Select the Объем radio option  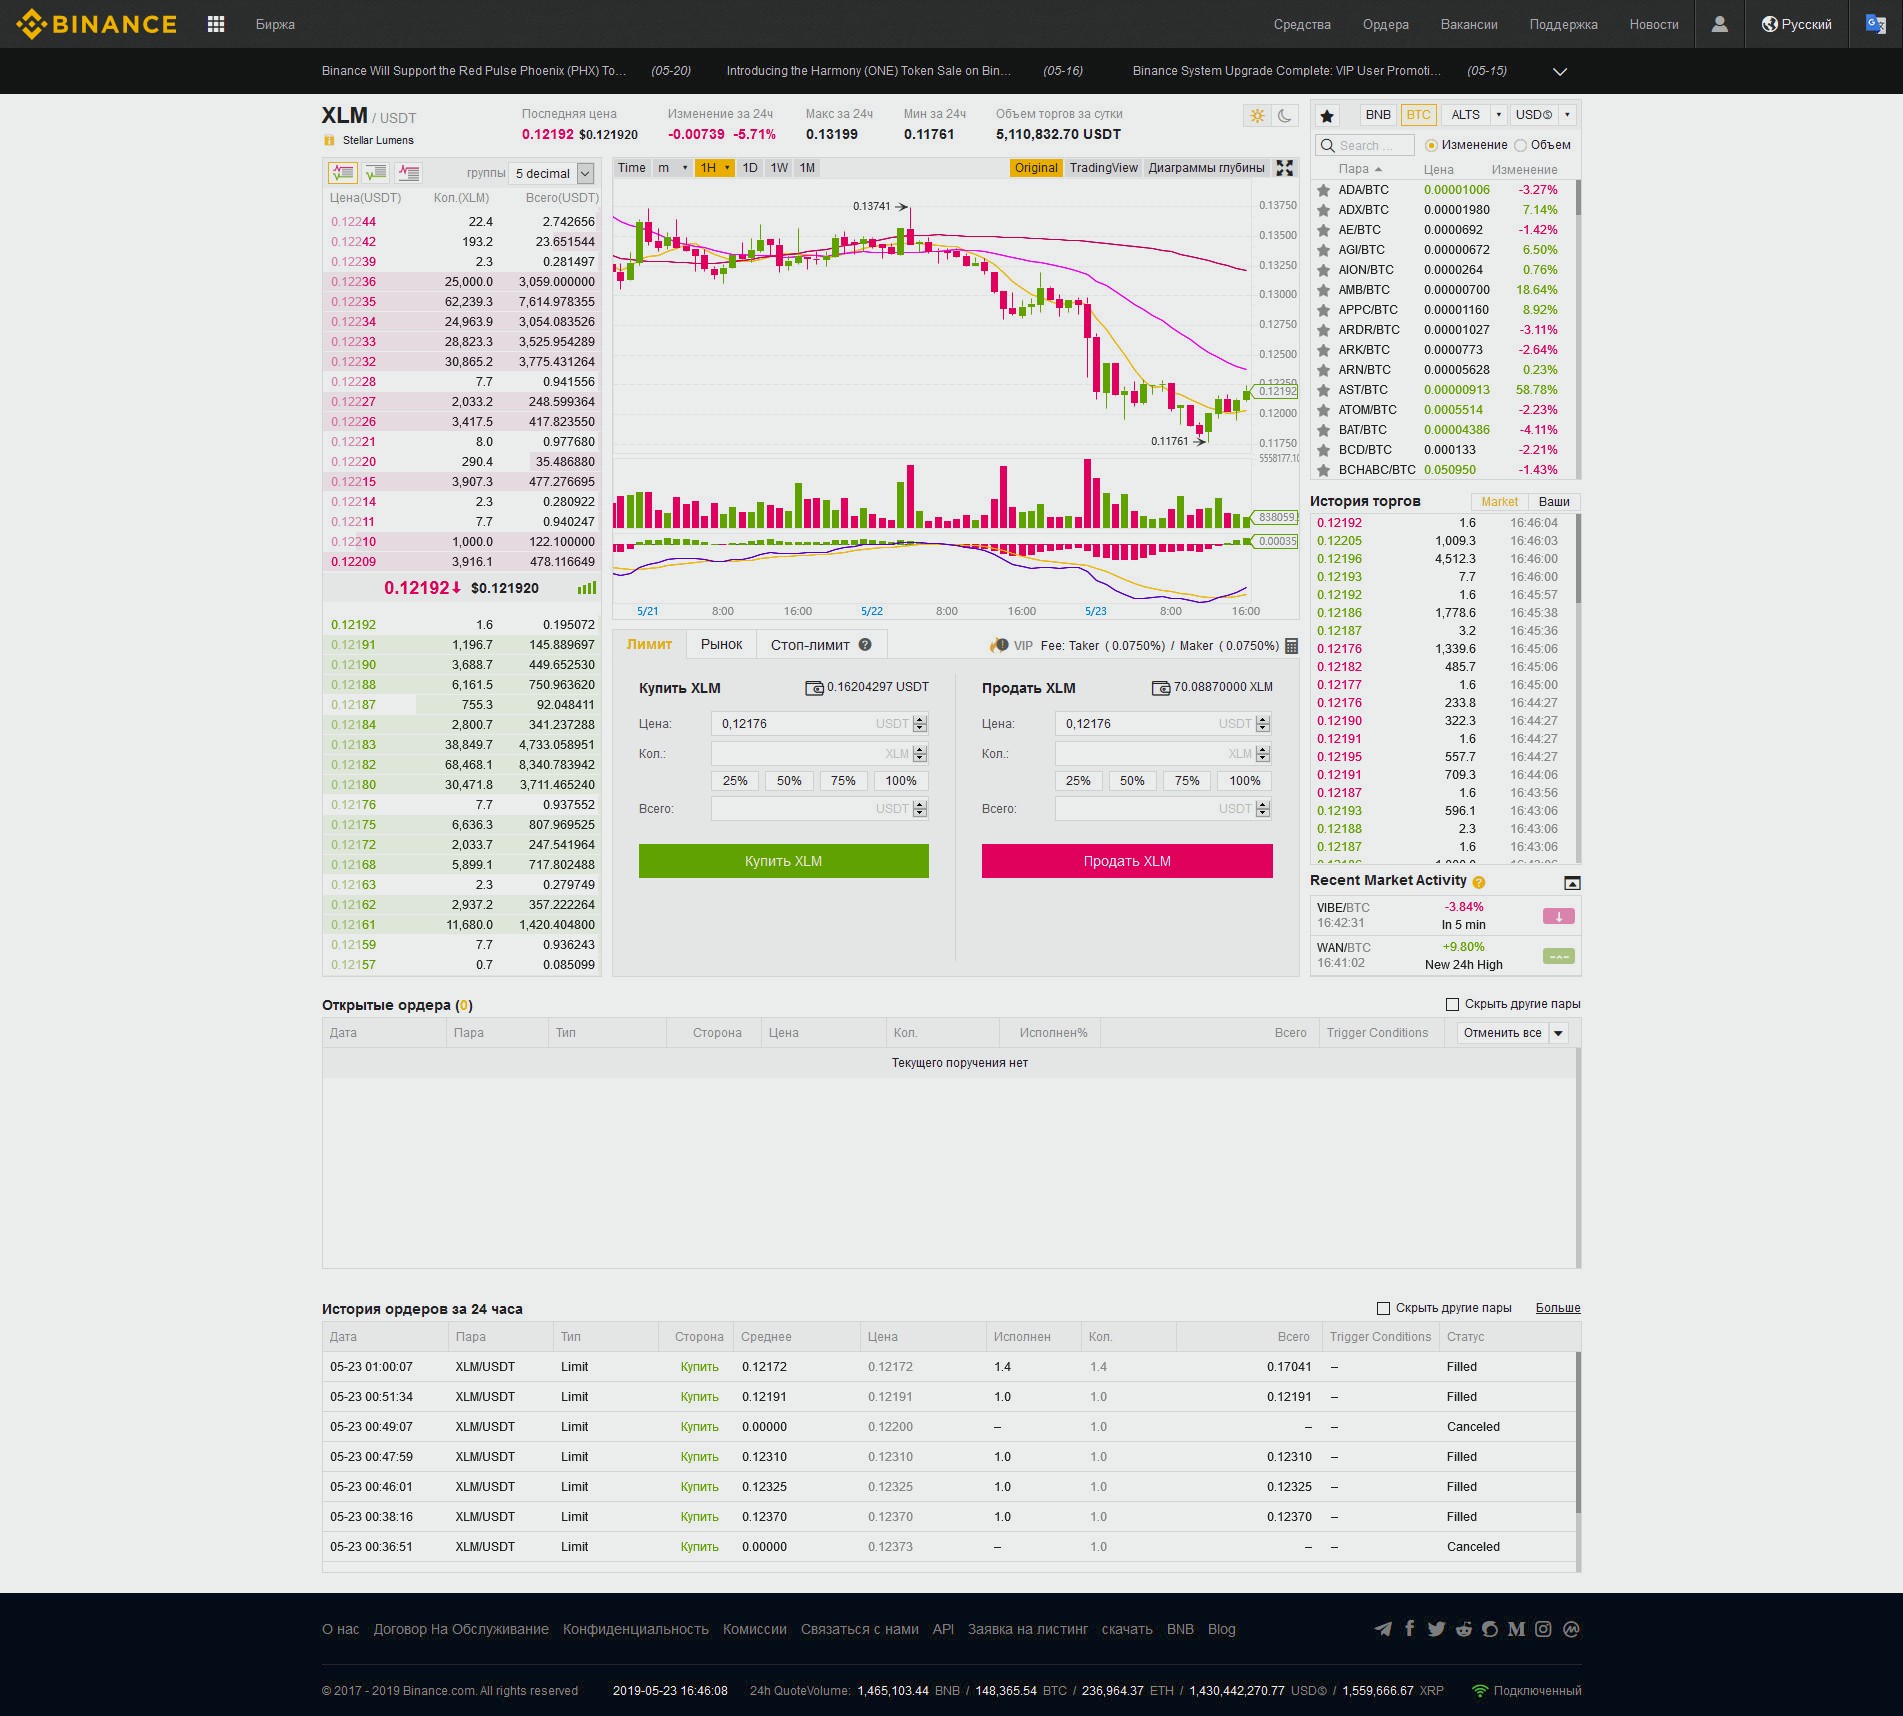tap(1520, 145)
